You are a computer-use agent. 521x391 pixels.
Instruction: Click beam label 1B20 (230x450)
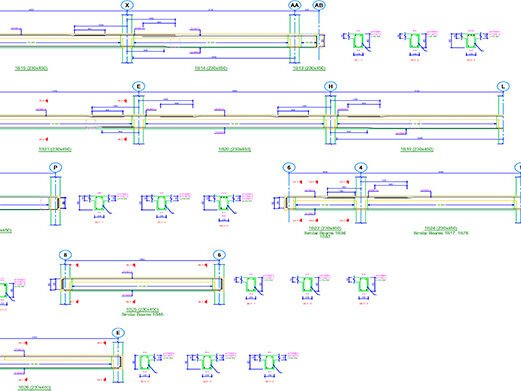click(235, 149)
